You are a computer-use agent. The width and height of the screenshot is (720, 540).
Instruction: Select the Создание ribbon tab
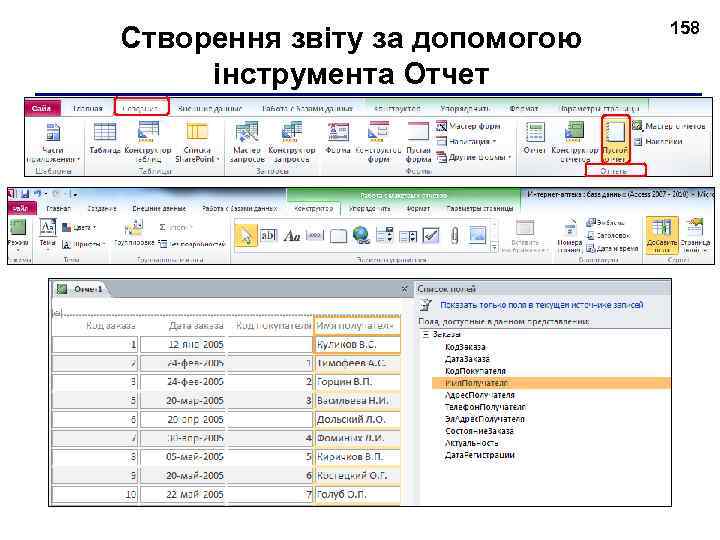click(141, 107)
